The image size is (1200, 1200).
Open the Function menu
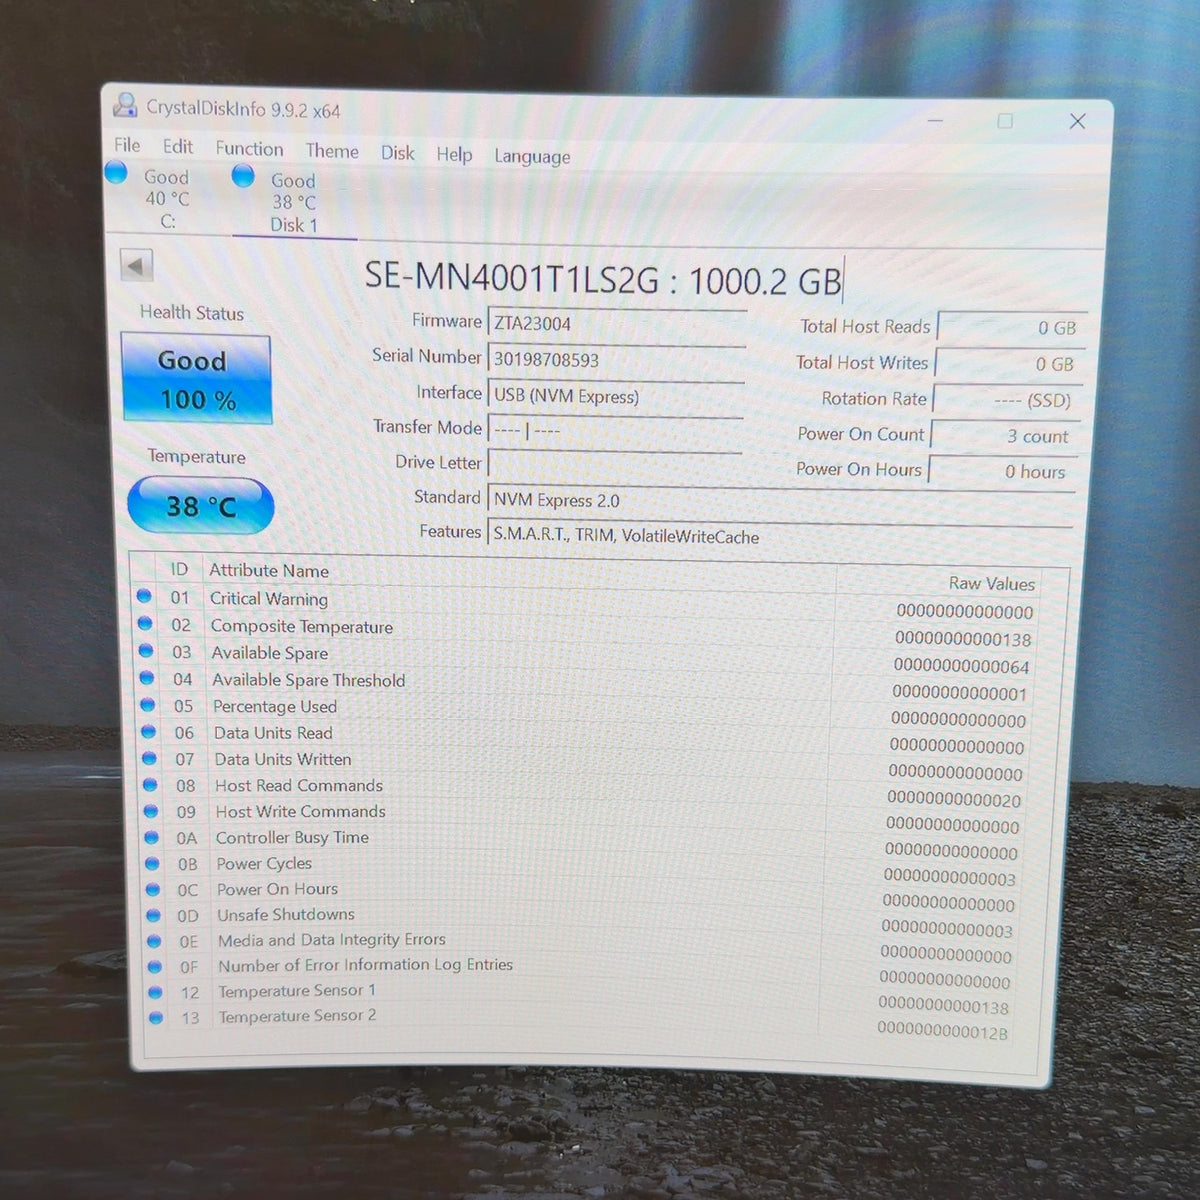249,148
